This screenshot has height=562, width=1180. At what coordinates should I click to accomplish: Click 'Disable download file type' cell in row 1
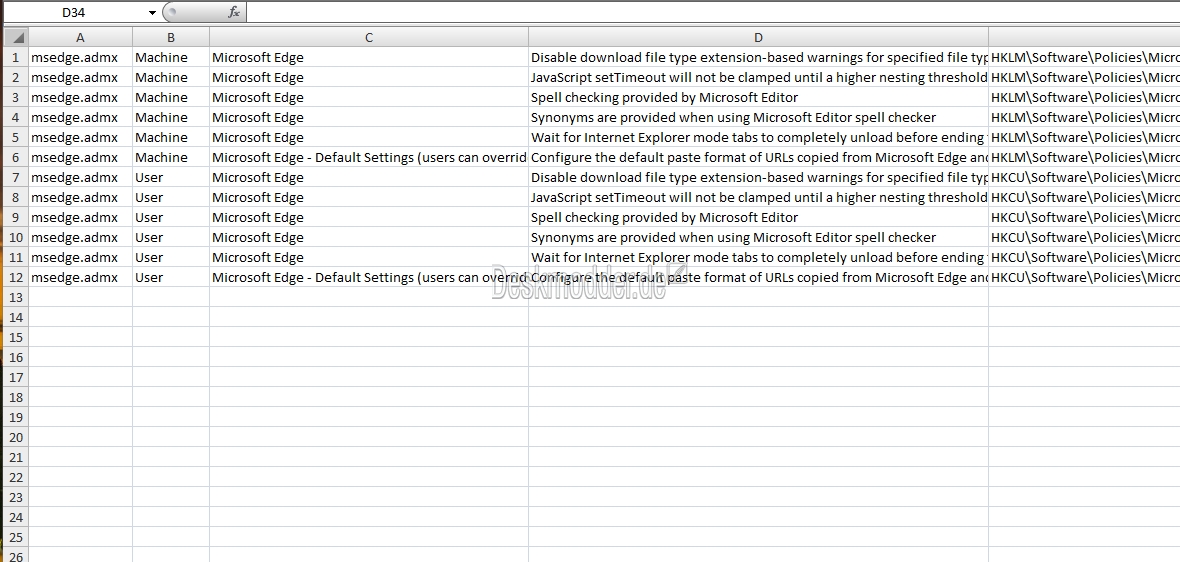point(759,57)
